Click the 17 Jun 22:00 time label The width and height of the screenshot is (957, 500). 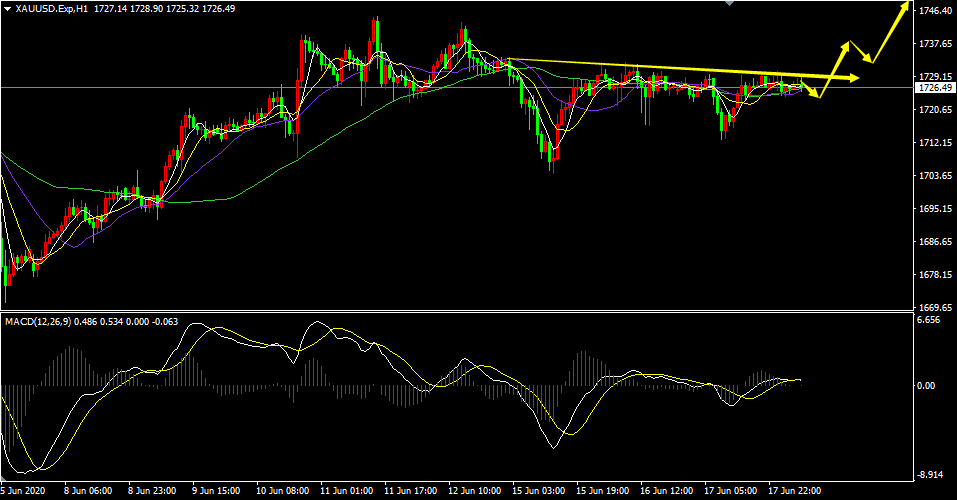coord(796,491)
